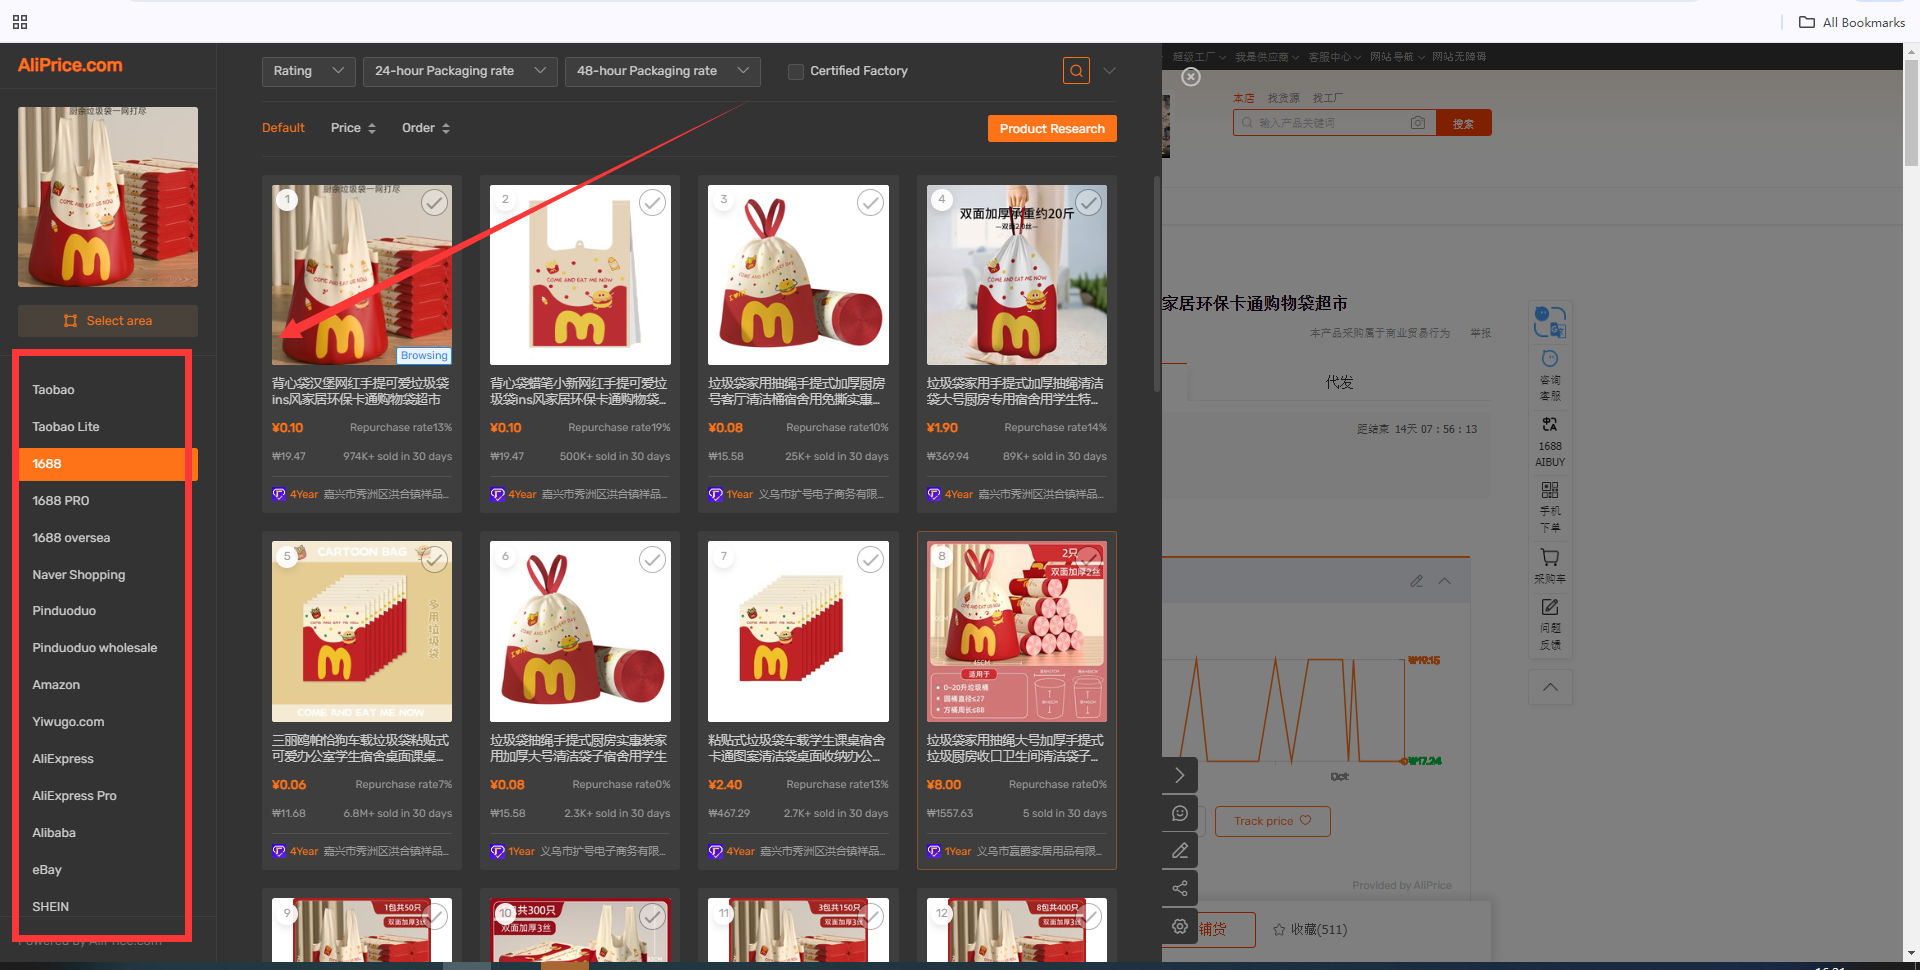Click the results list scrollbar
The width and height of the screenshot is (1920, 970).
[x=1158, y=285]
